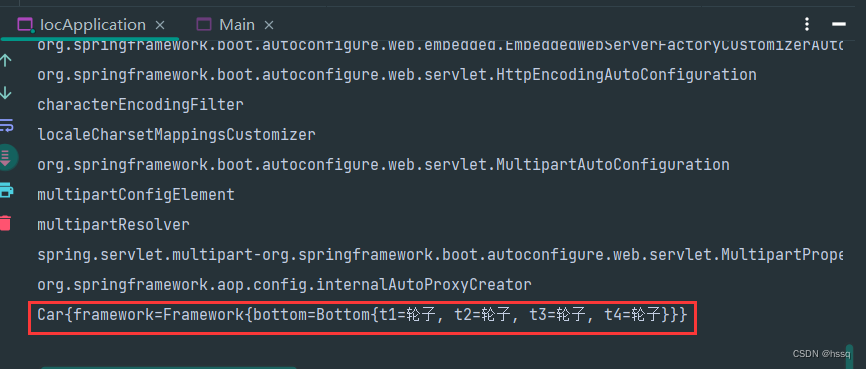Click the up arrow console navigation icon
Image resolution: width=866 pixels, height=369 pixels.
(x=6, y=60)
